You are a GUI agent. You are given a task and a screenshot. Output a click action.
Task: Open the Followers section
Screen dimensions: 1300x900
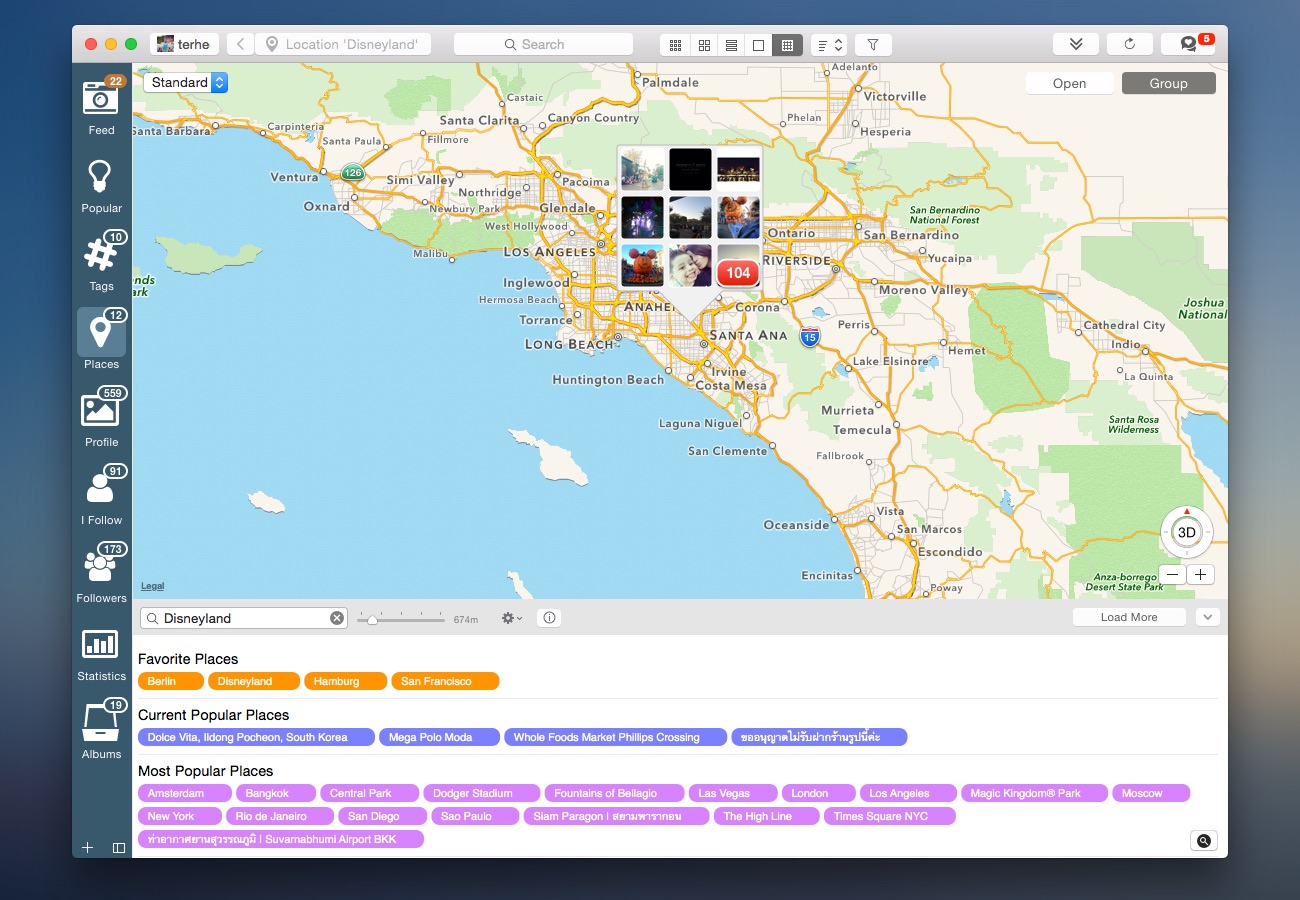101,574
